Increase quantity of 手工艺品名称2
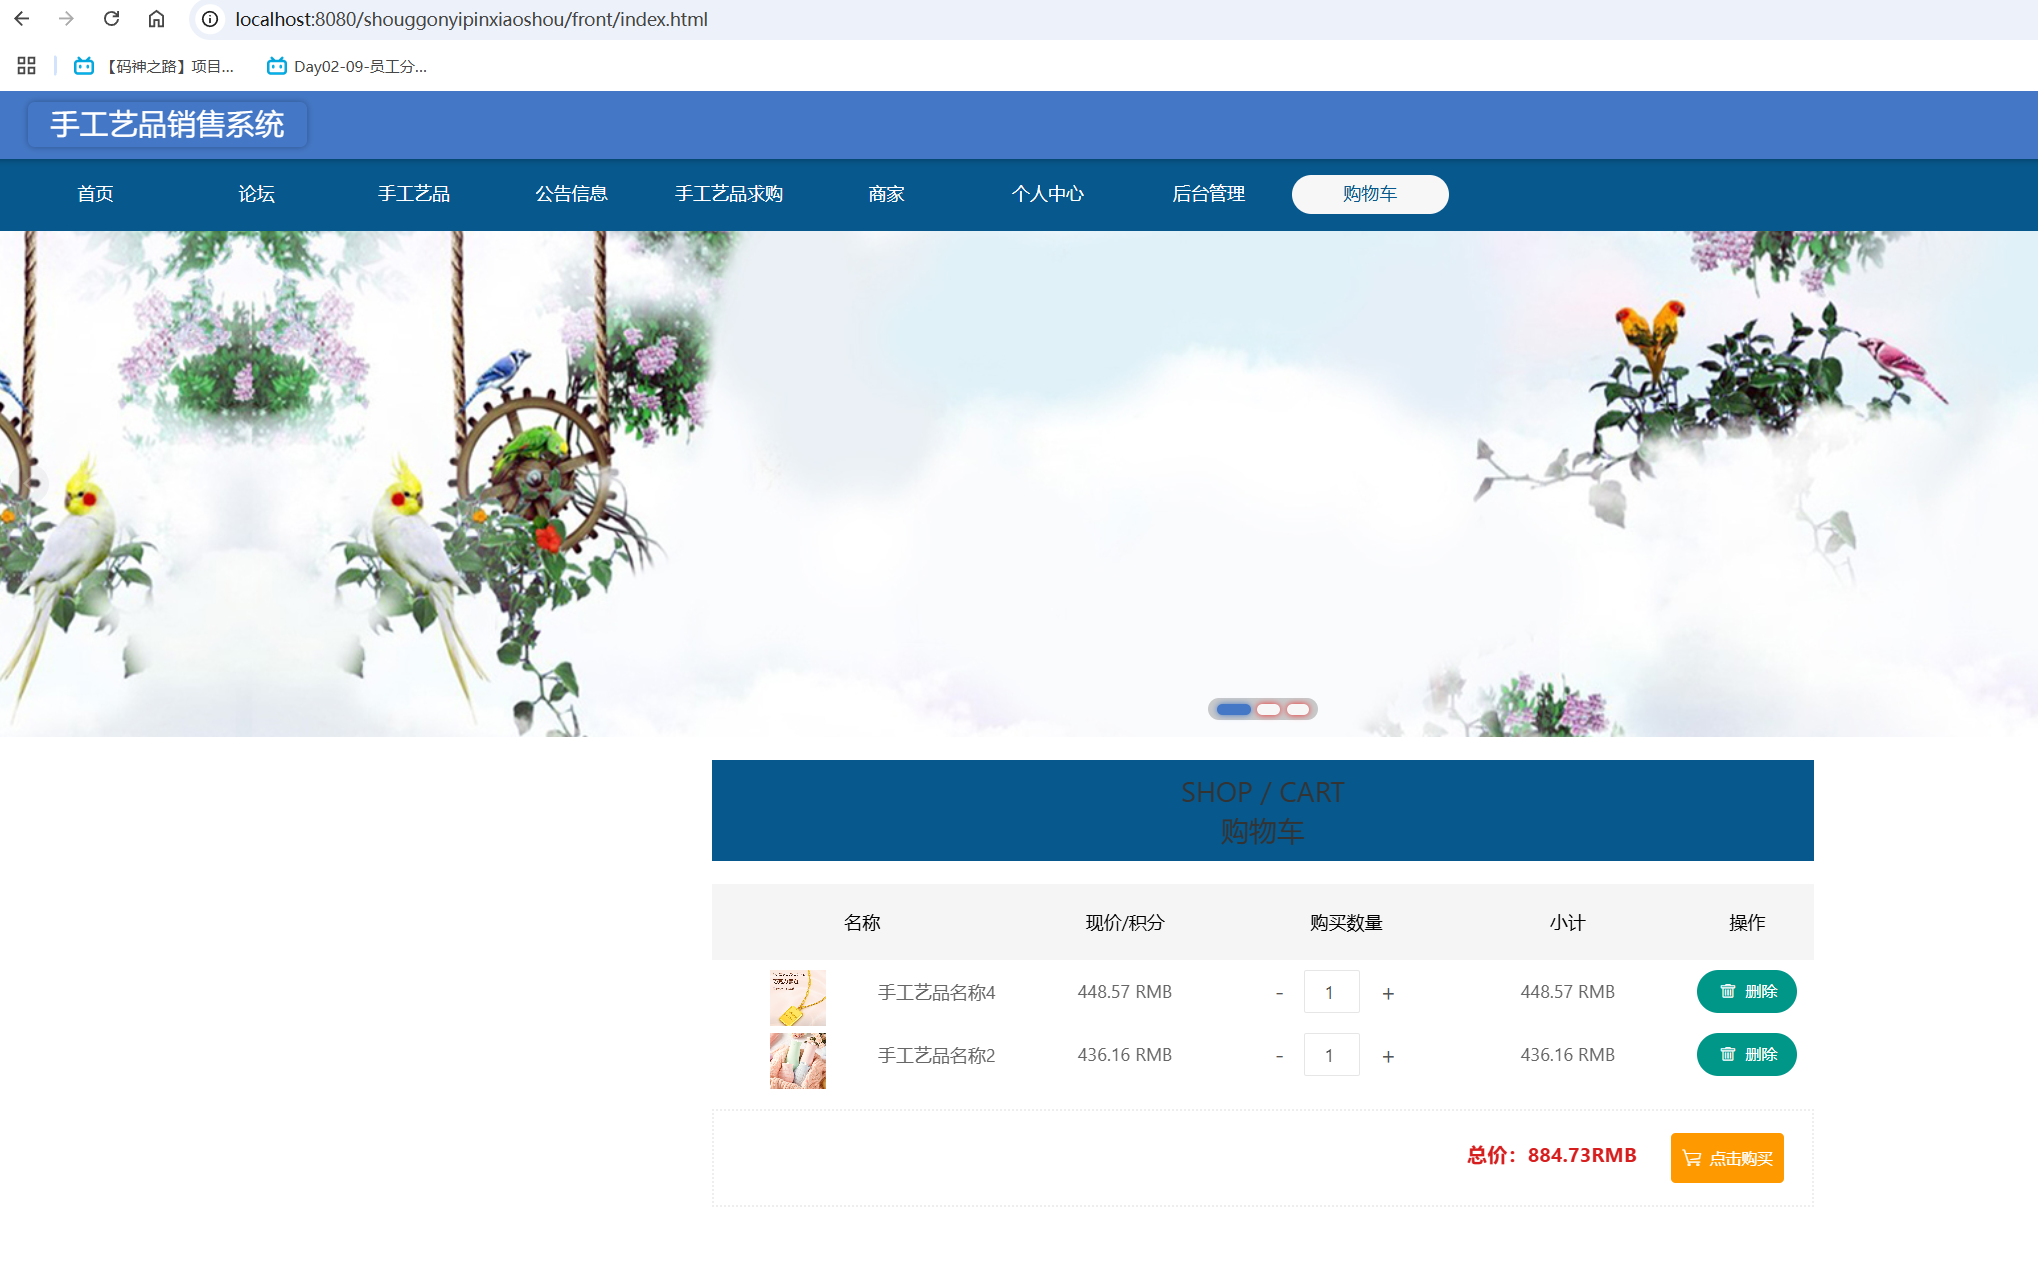This screenshot has width=2038, height=1265. pos(1388,1056)
